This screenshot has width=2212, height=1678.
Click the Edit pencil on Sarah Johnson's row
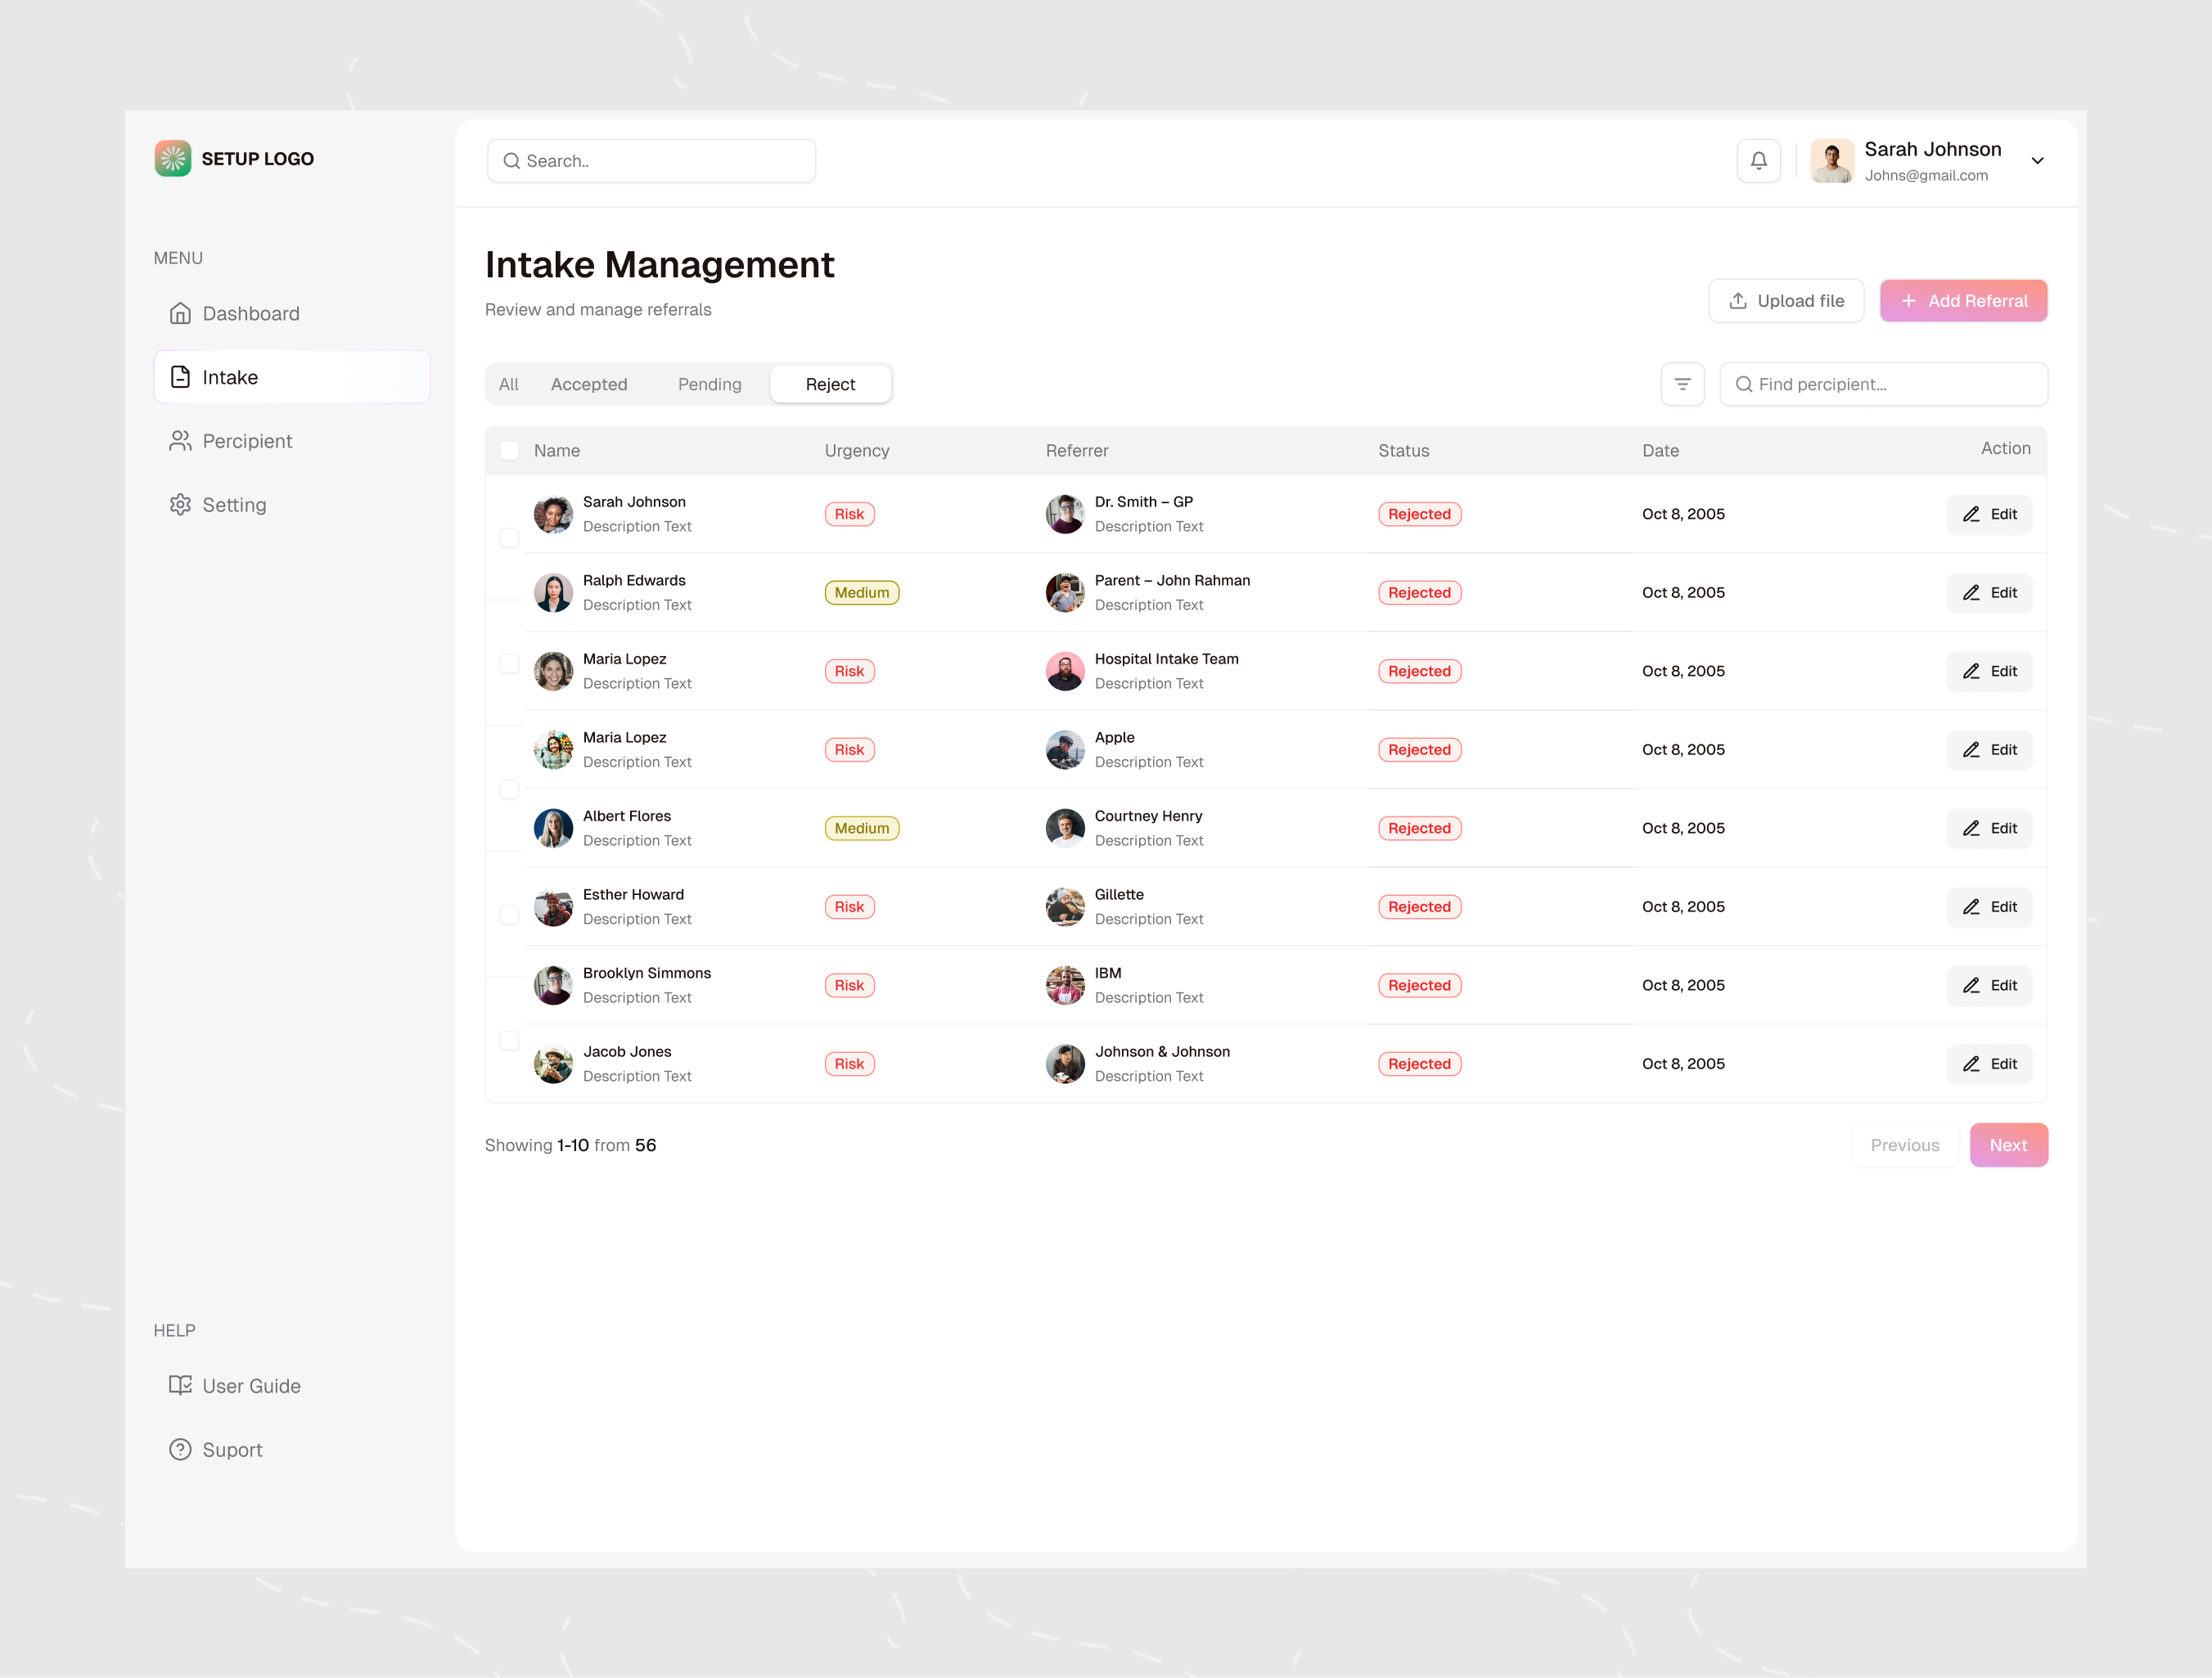pos(1989,514)
